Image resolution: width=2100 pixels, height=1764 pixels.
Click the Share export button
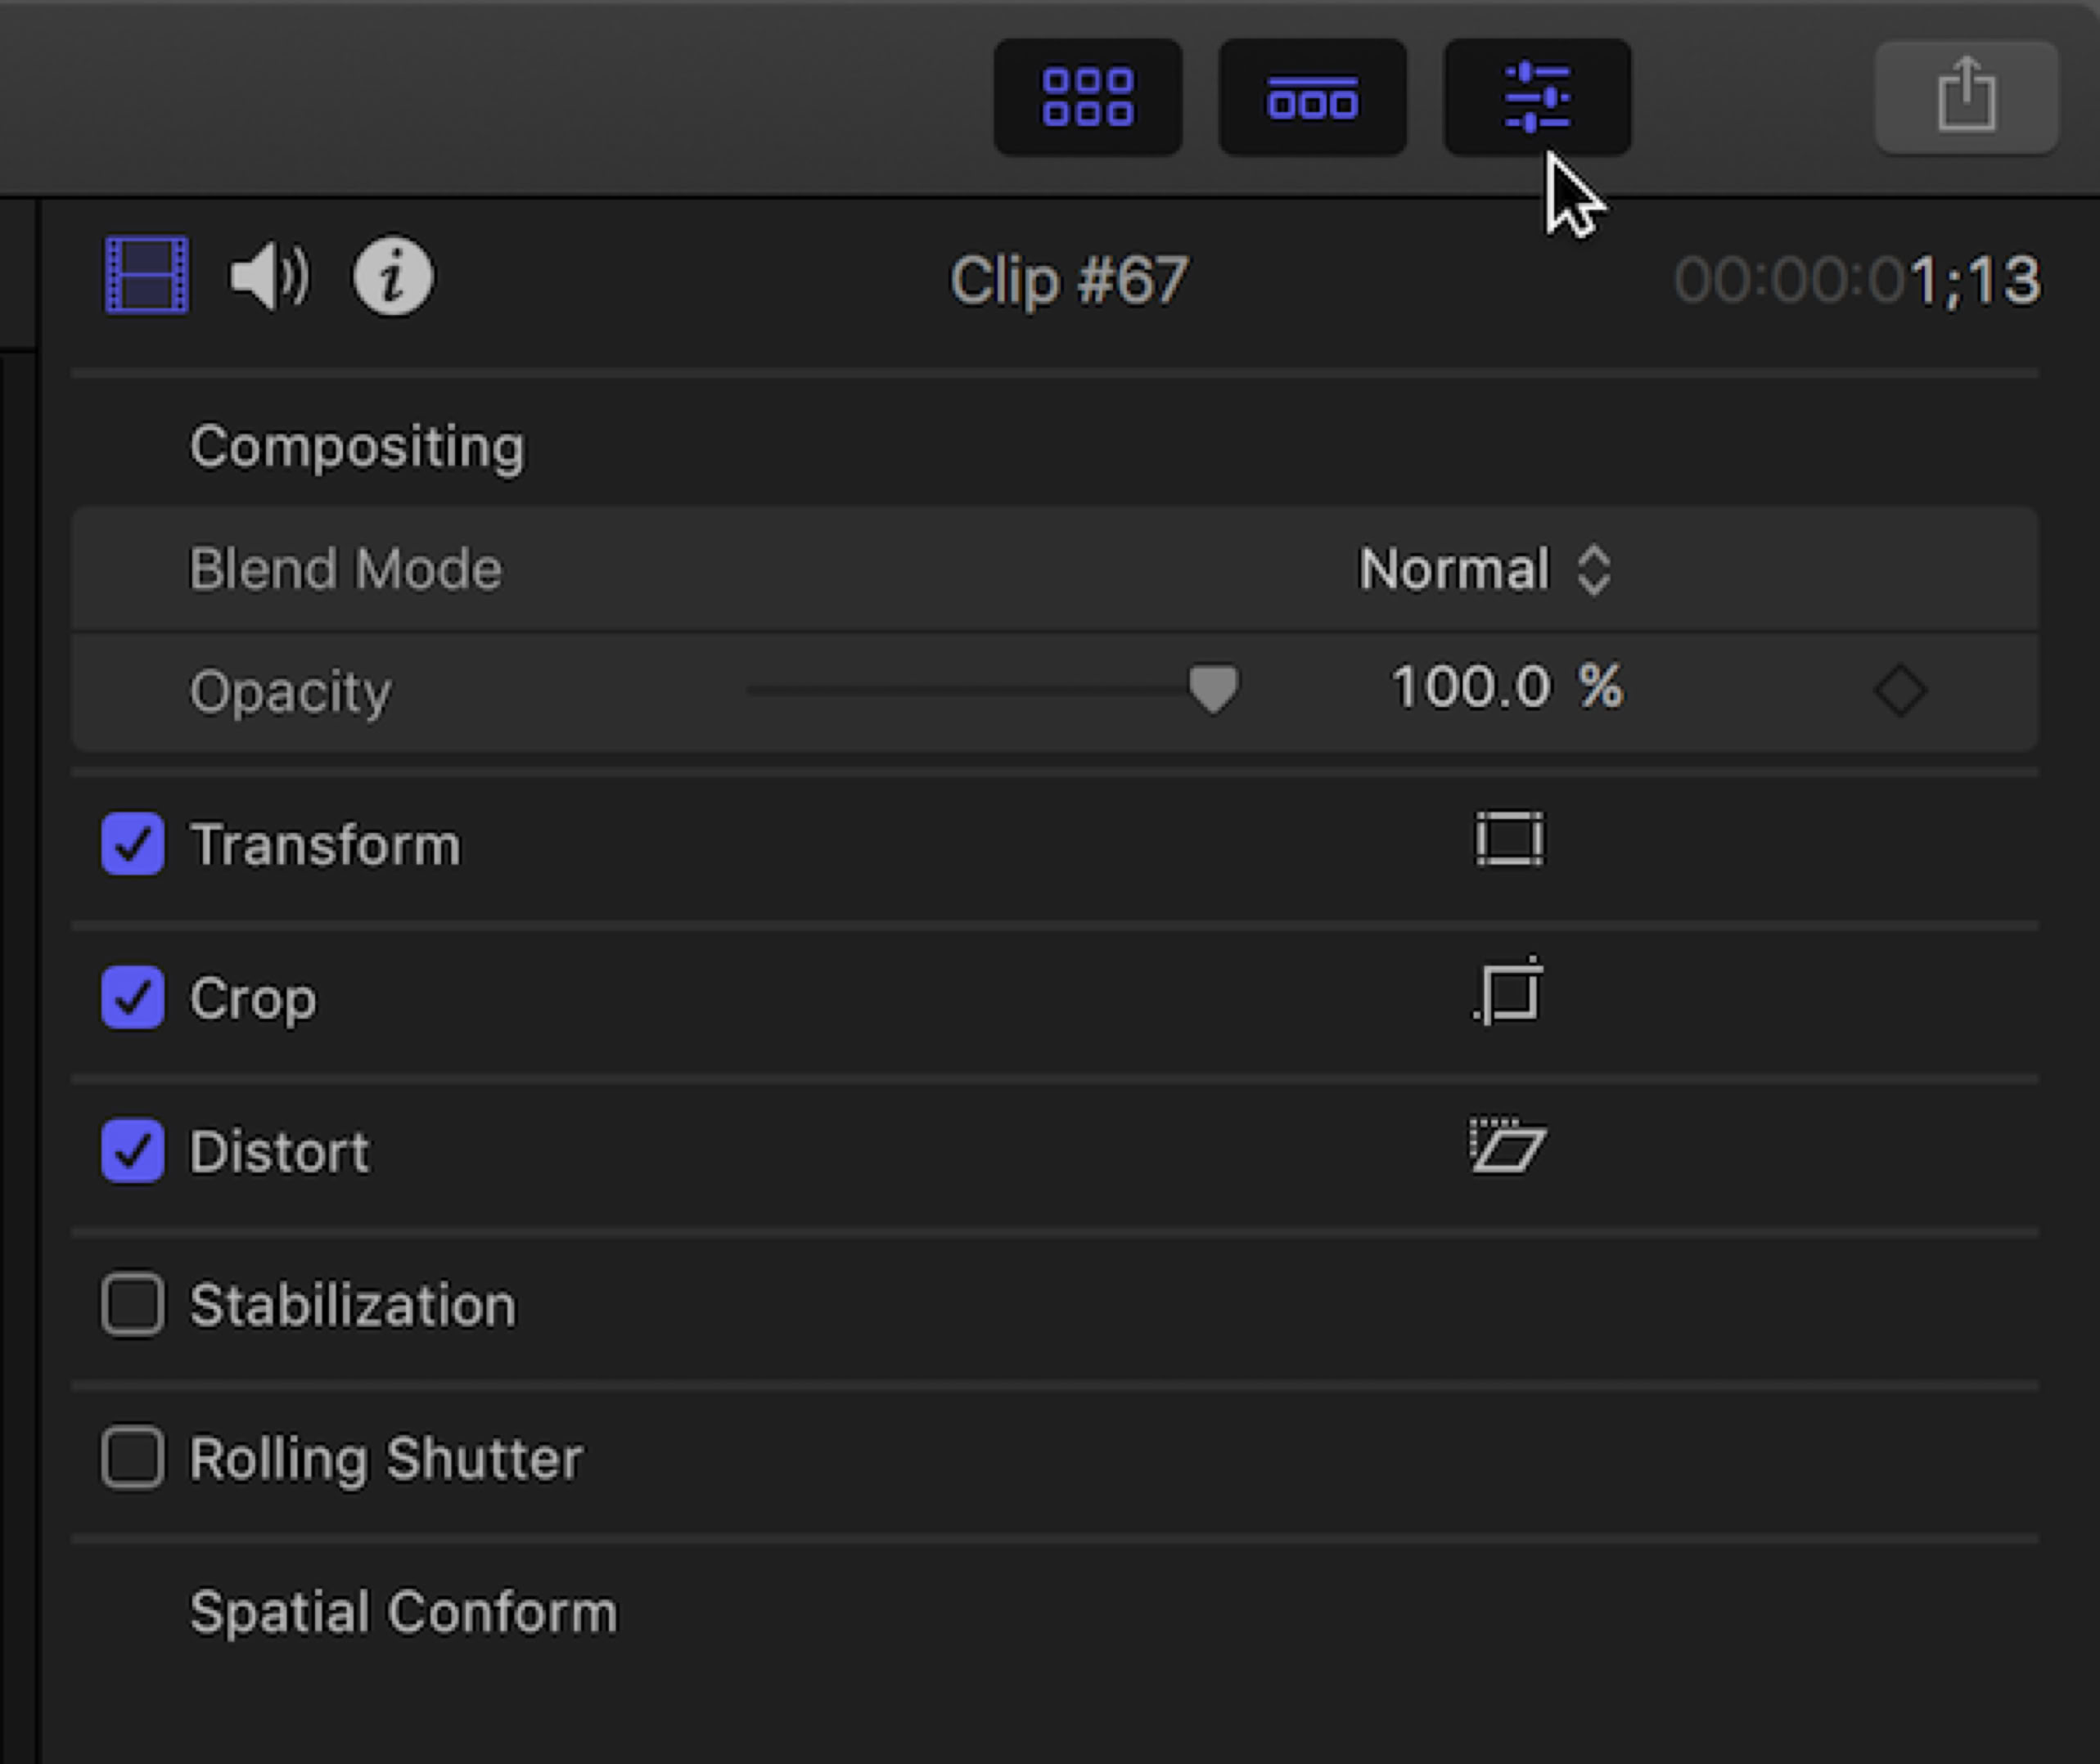(x=1966, y=97)
